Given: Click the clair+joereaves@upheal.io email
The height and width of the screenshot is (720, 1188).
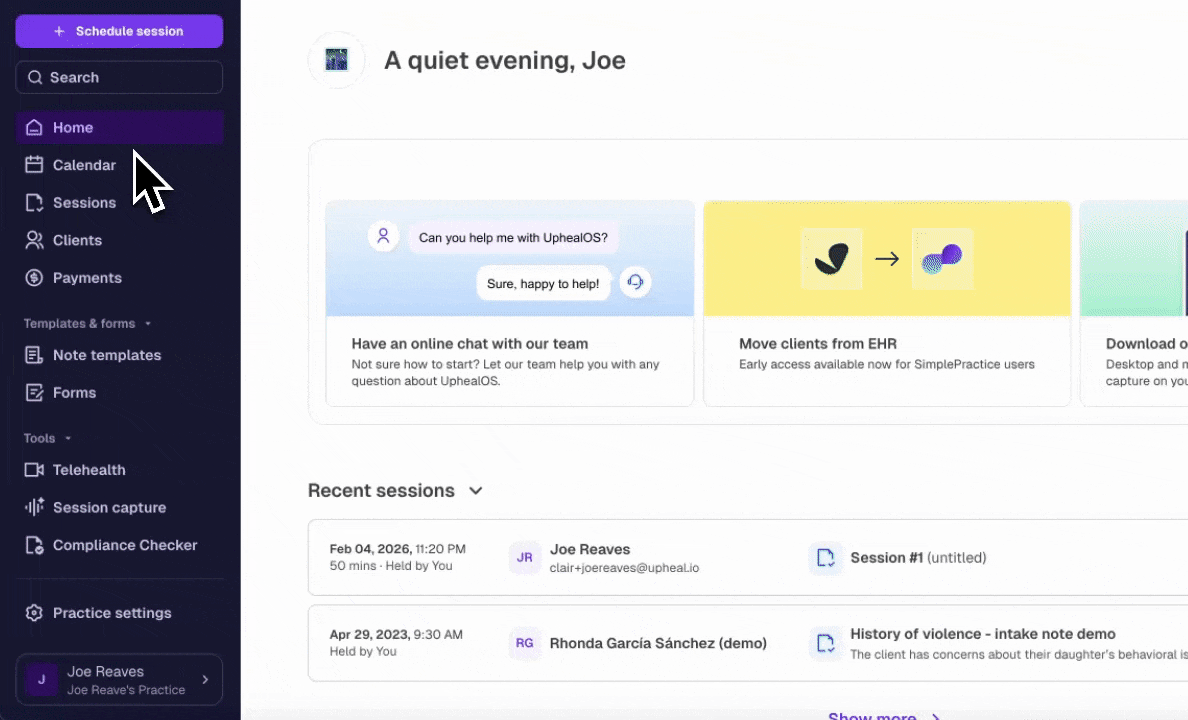Looking at the screenshot, I should click(624, 568).
